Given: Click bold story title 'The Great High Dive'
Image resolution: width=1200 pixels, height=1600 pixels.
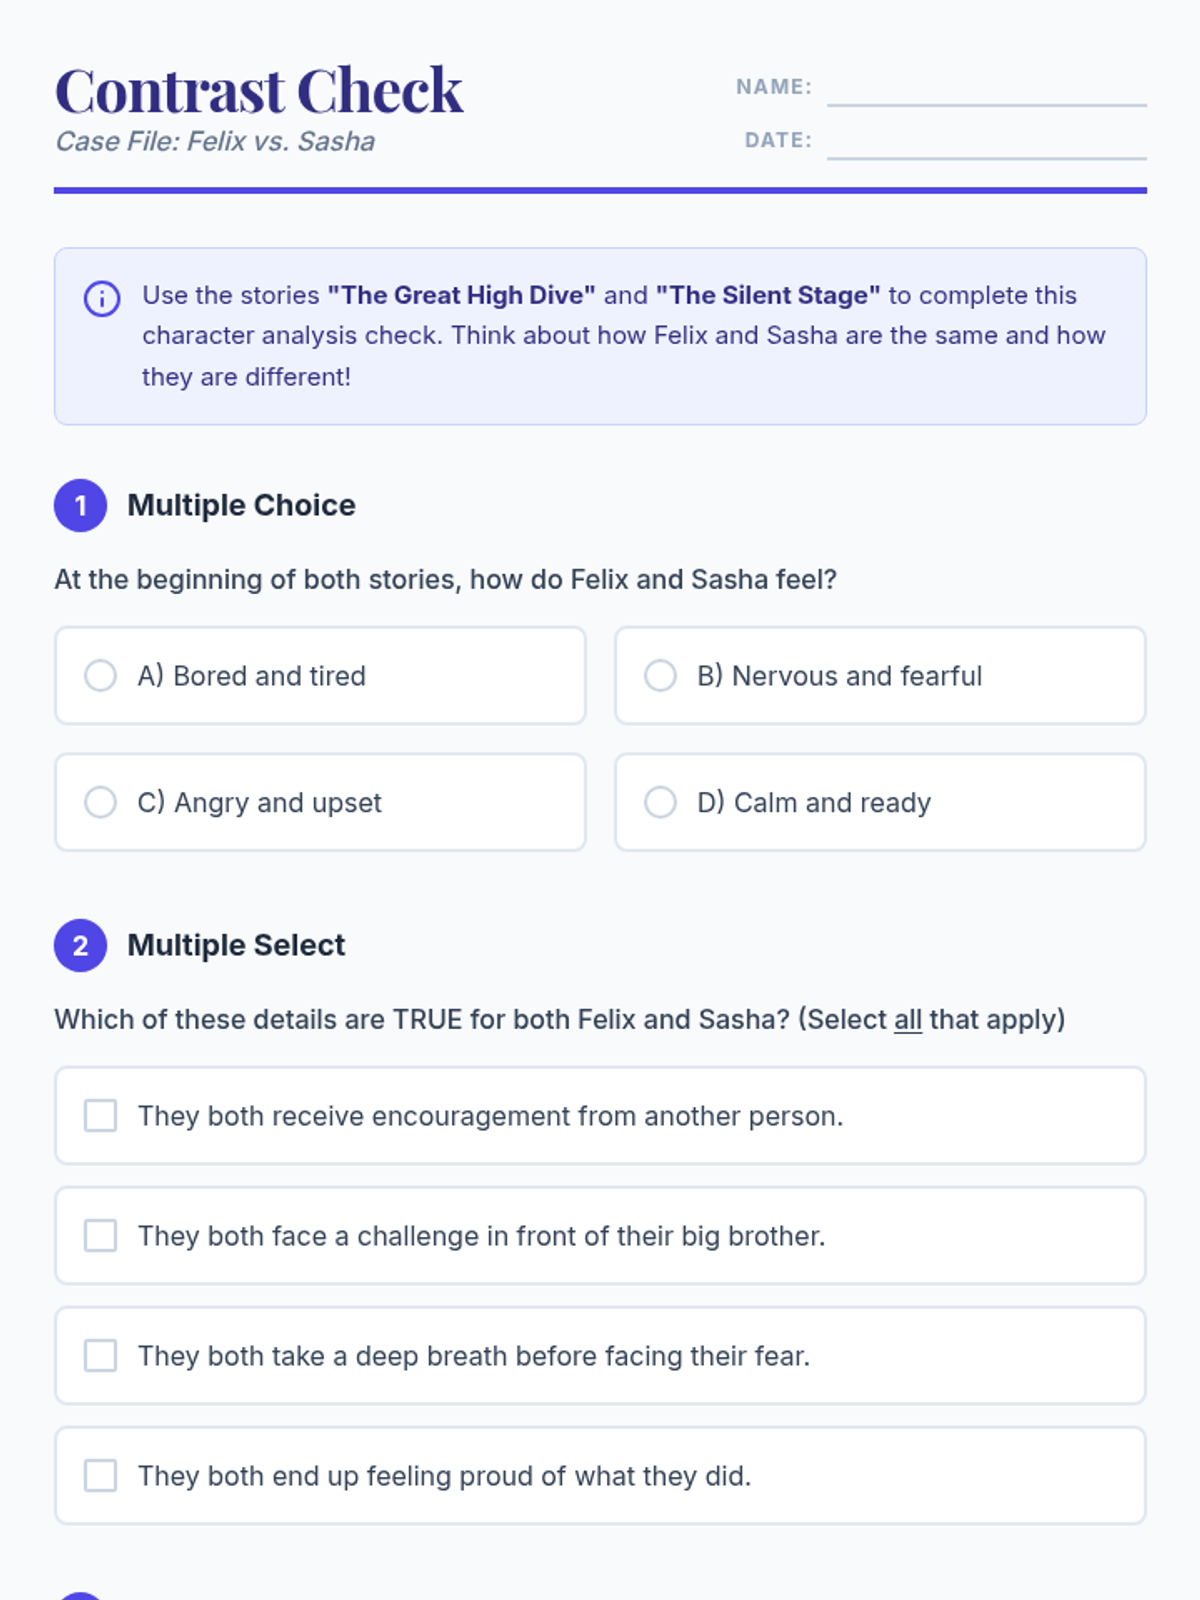Looking at the screenshot, I should pos(461,295).
